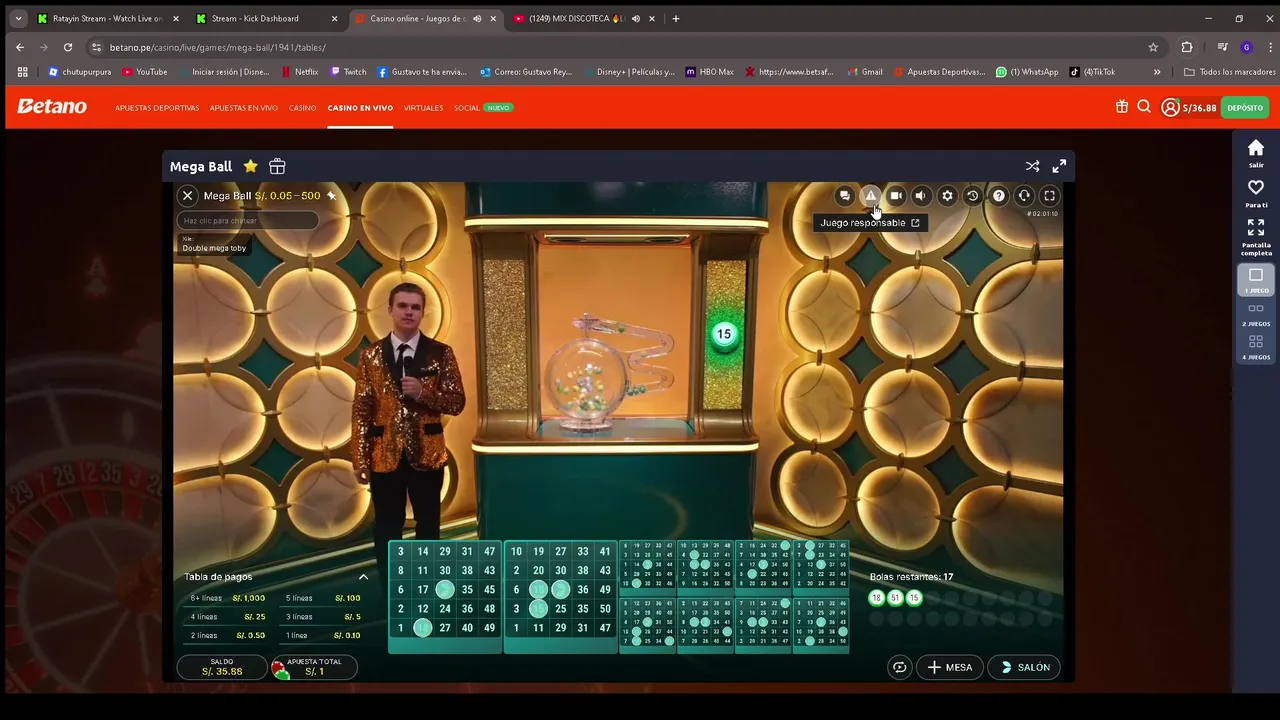
Task: Enter game fullscreen via corner brackets icon
Action: coord(1049,196)
